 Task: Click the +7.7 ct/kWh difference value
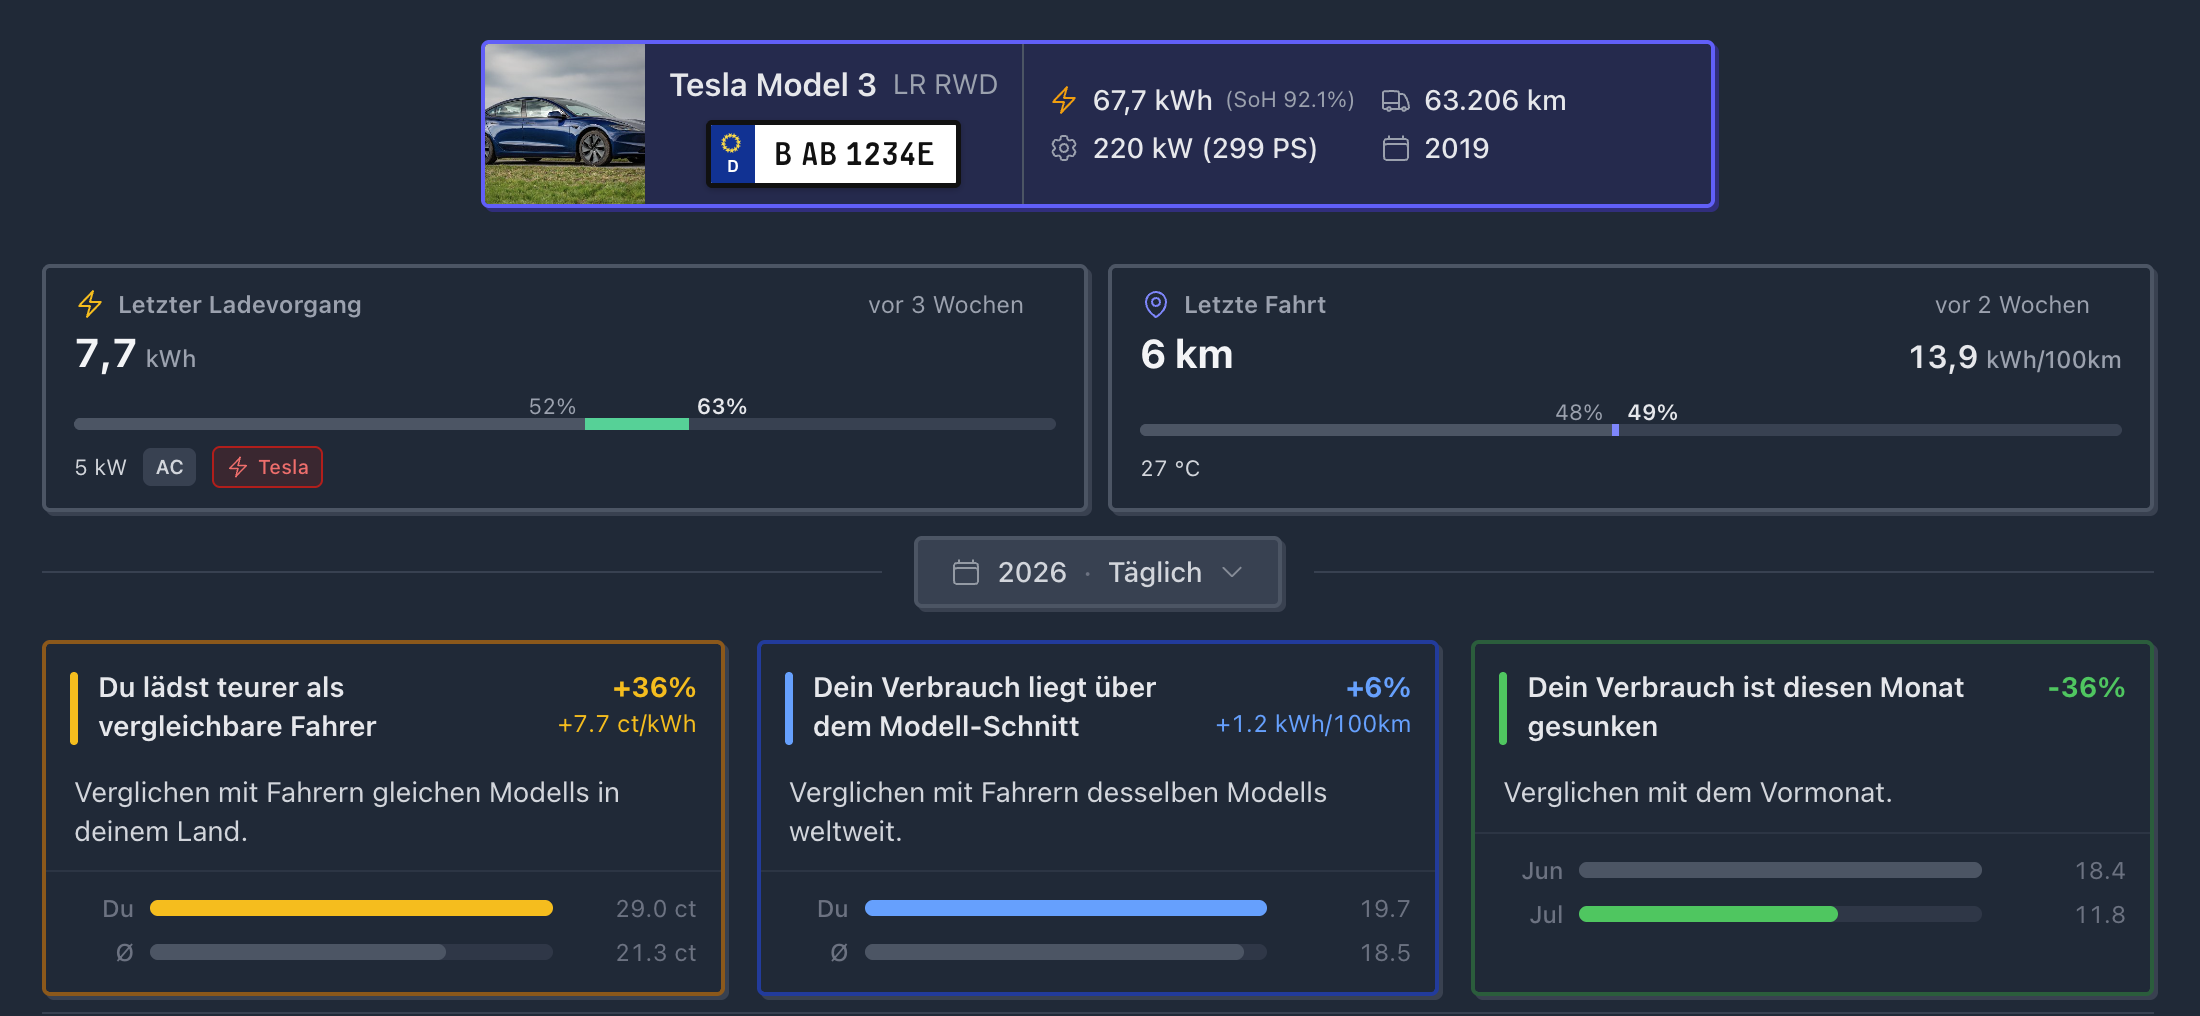tap(627, 724)
